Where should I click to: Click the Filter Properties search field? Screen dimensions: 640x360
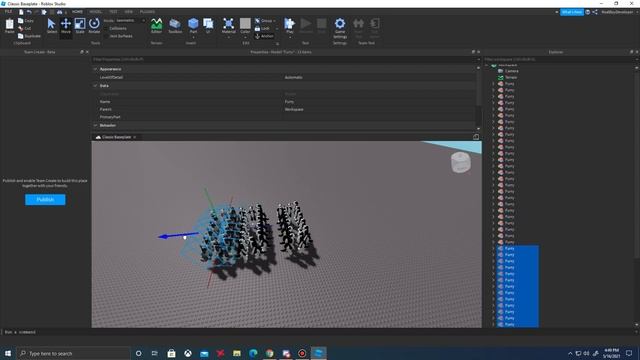click(284, 59)
